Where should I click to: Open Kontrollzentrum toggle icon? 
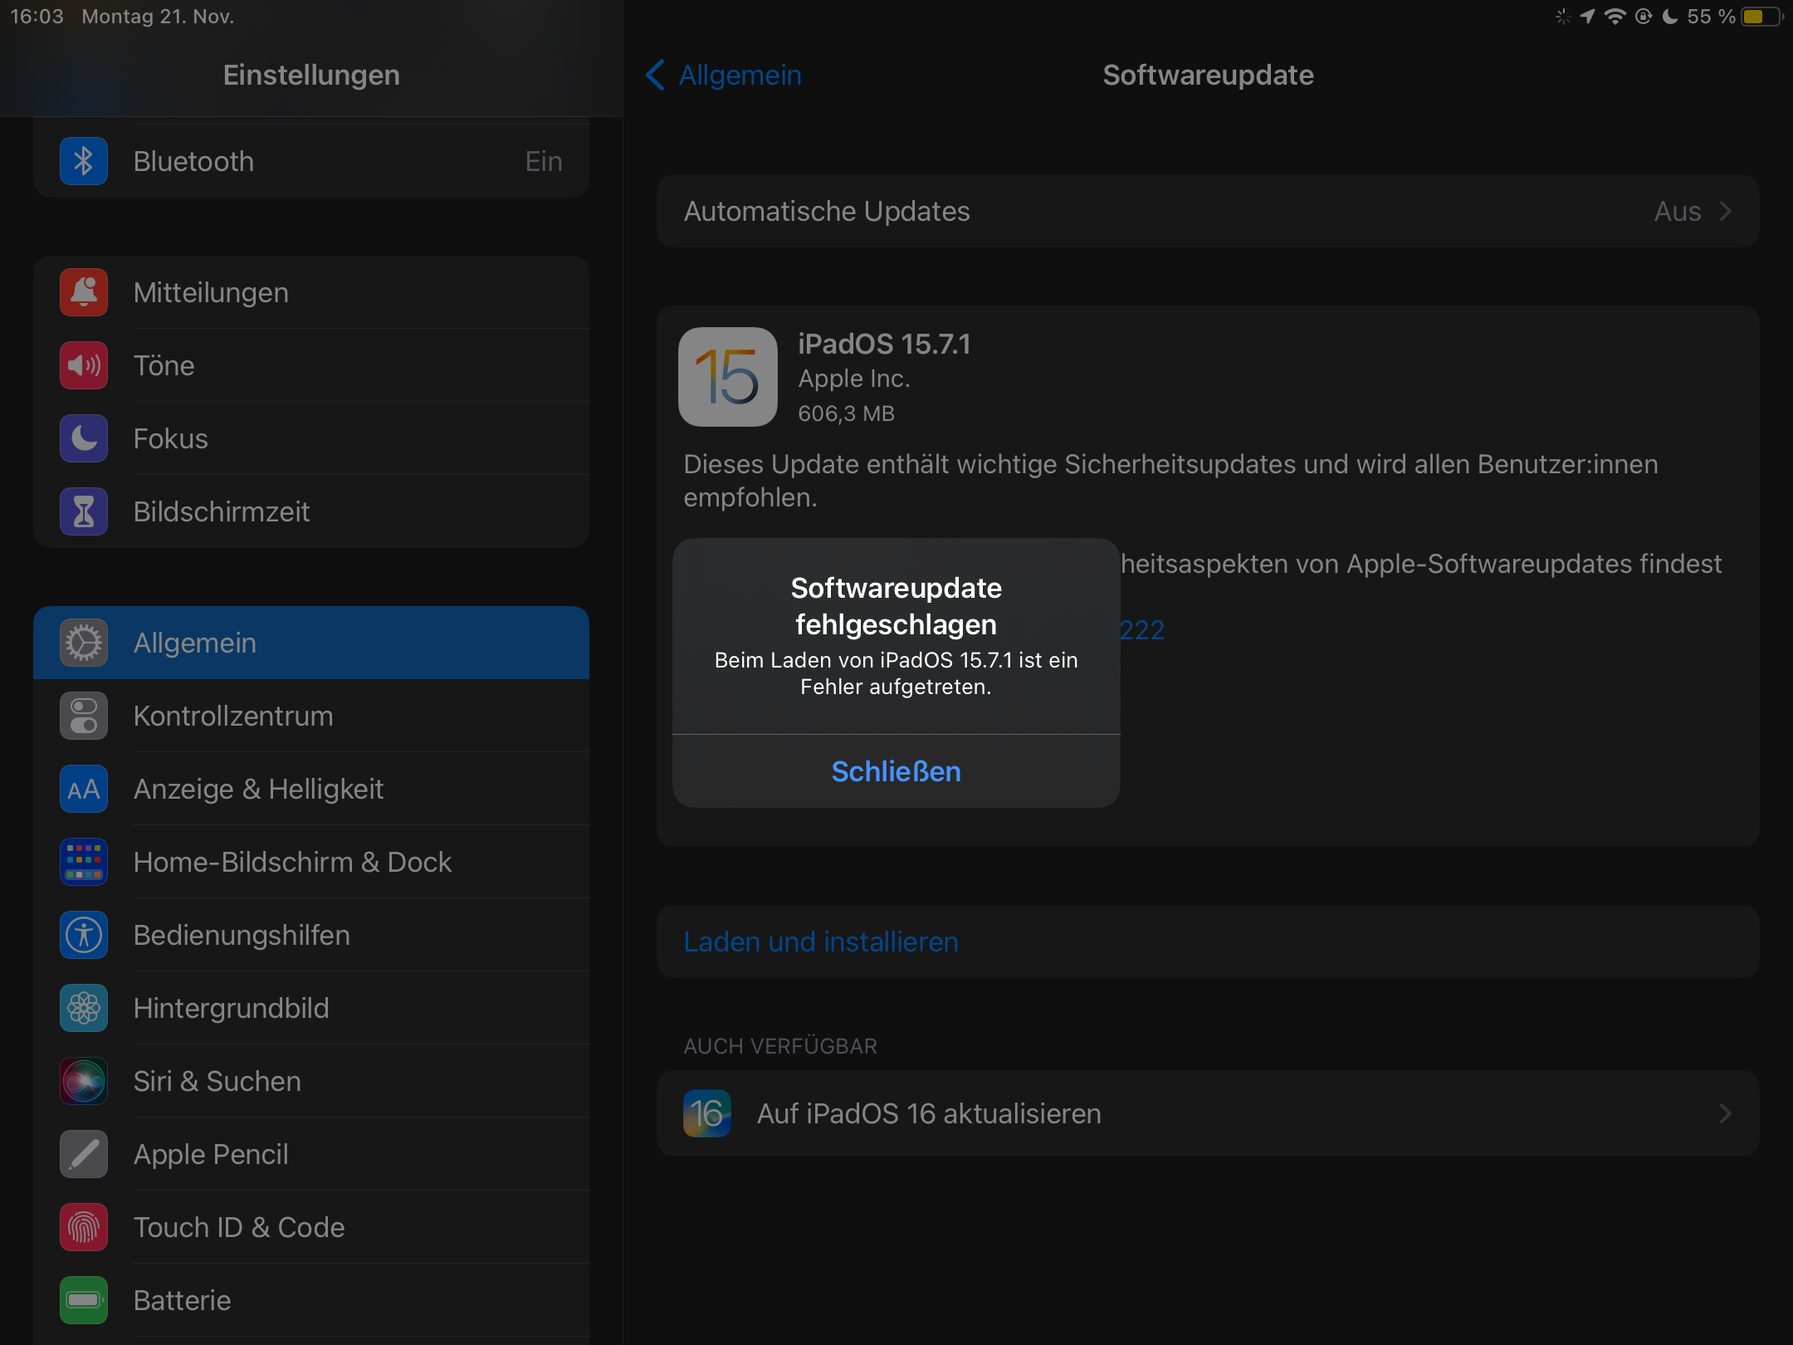tap(84, 716)
